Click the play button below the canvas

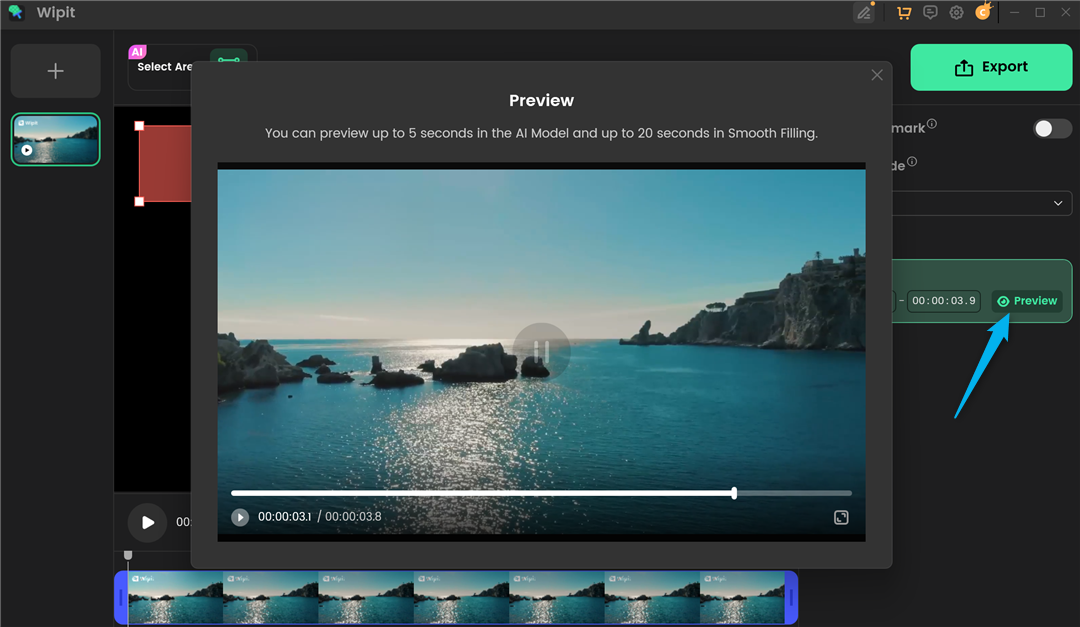point(147,522)
